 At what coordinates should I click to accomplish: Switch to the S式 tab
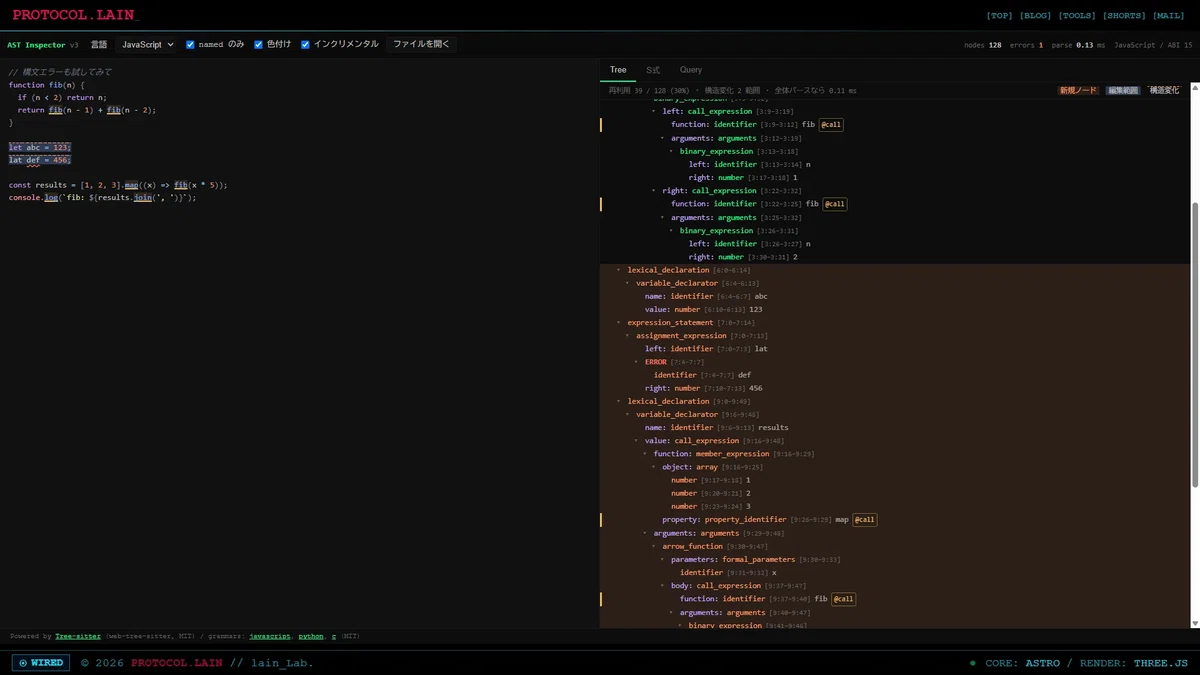click(653, 70)
